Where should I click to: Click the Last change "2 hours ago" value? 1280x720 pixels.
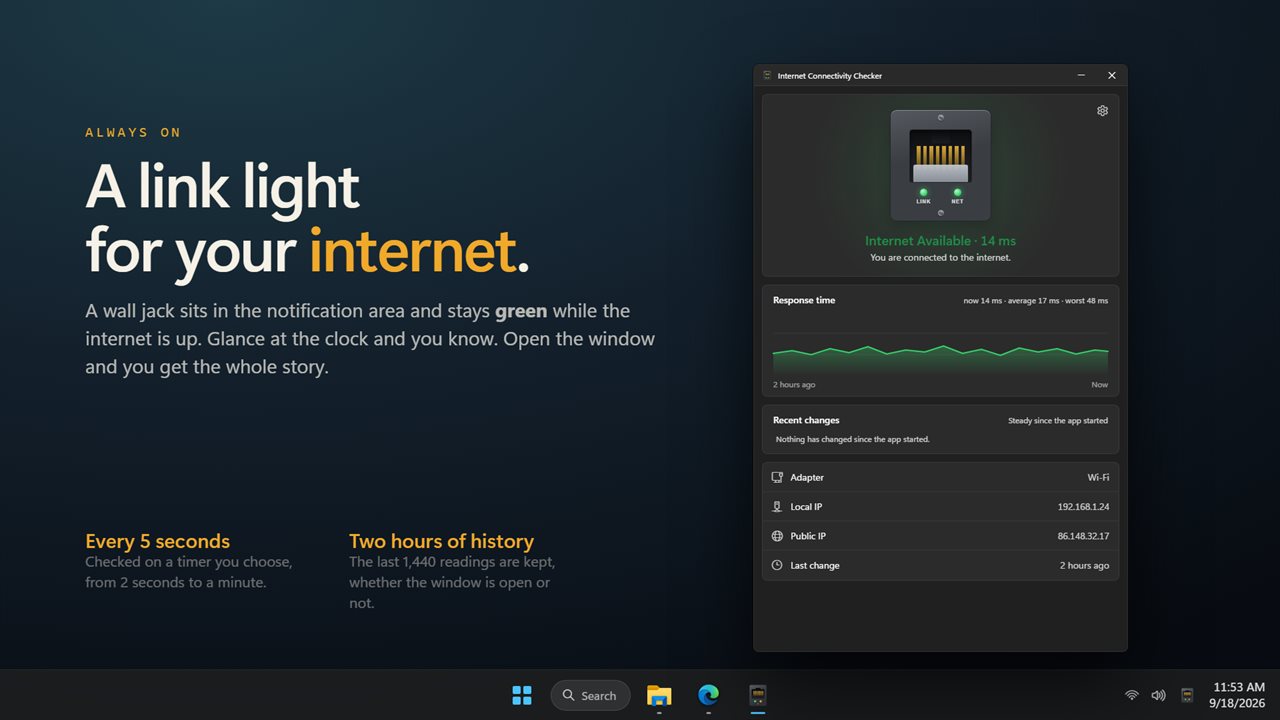click(1084, 566)
